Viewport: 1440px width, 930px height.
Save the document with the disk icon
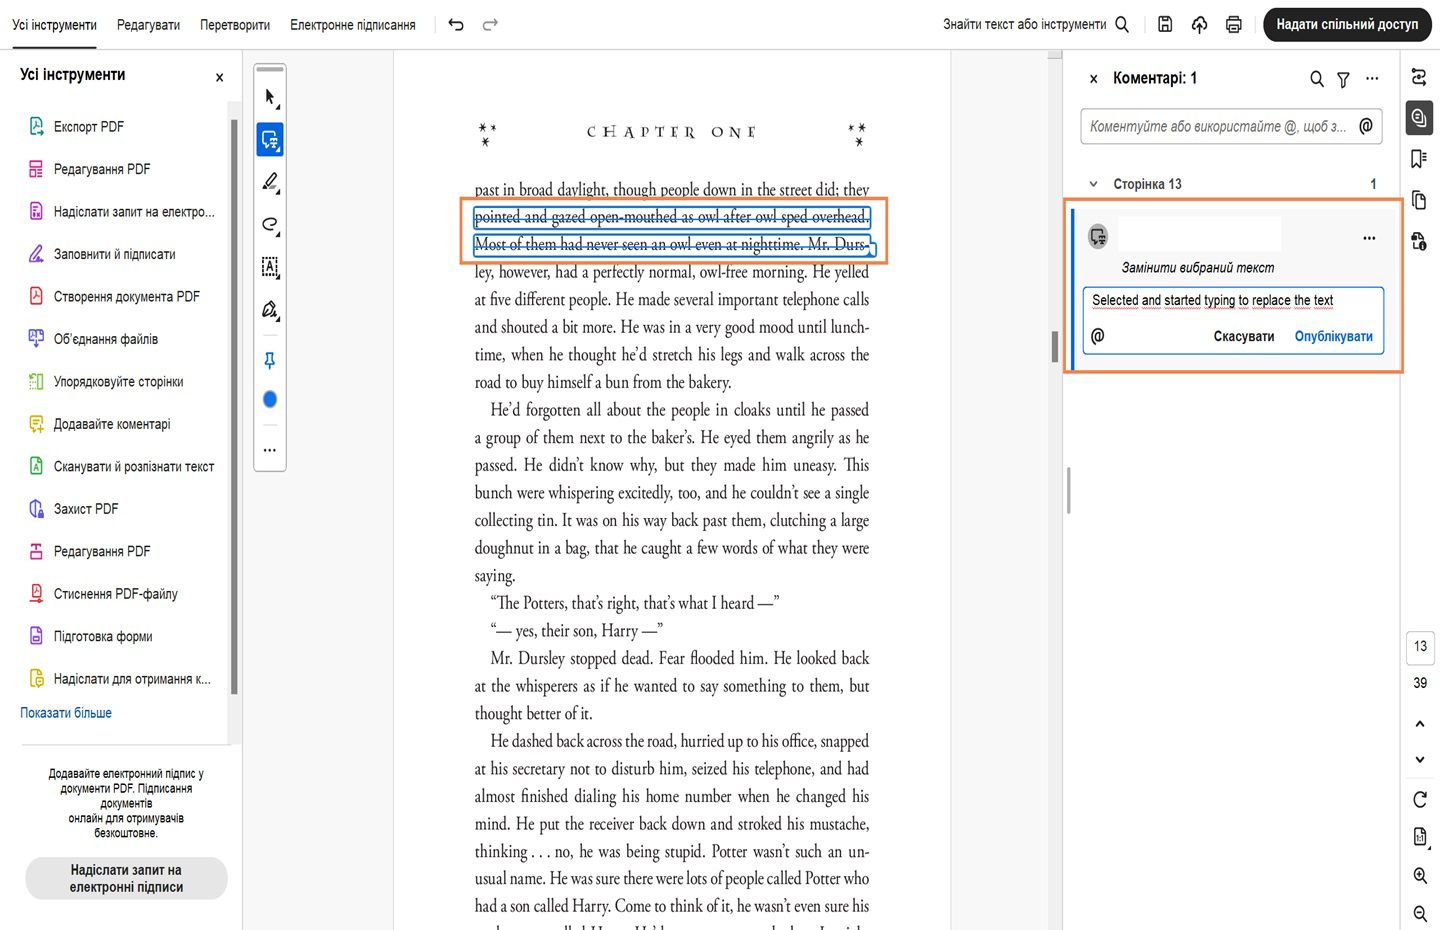pos(1165,25)
